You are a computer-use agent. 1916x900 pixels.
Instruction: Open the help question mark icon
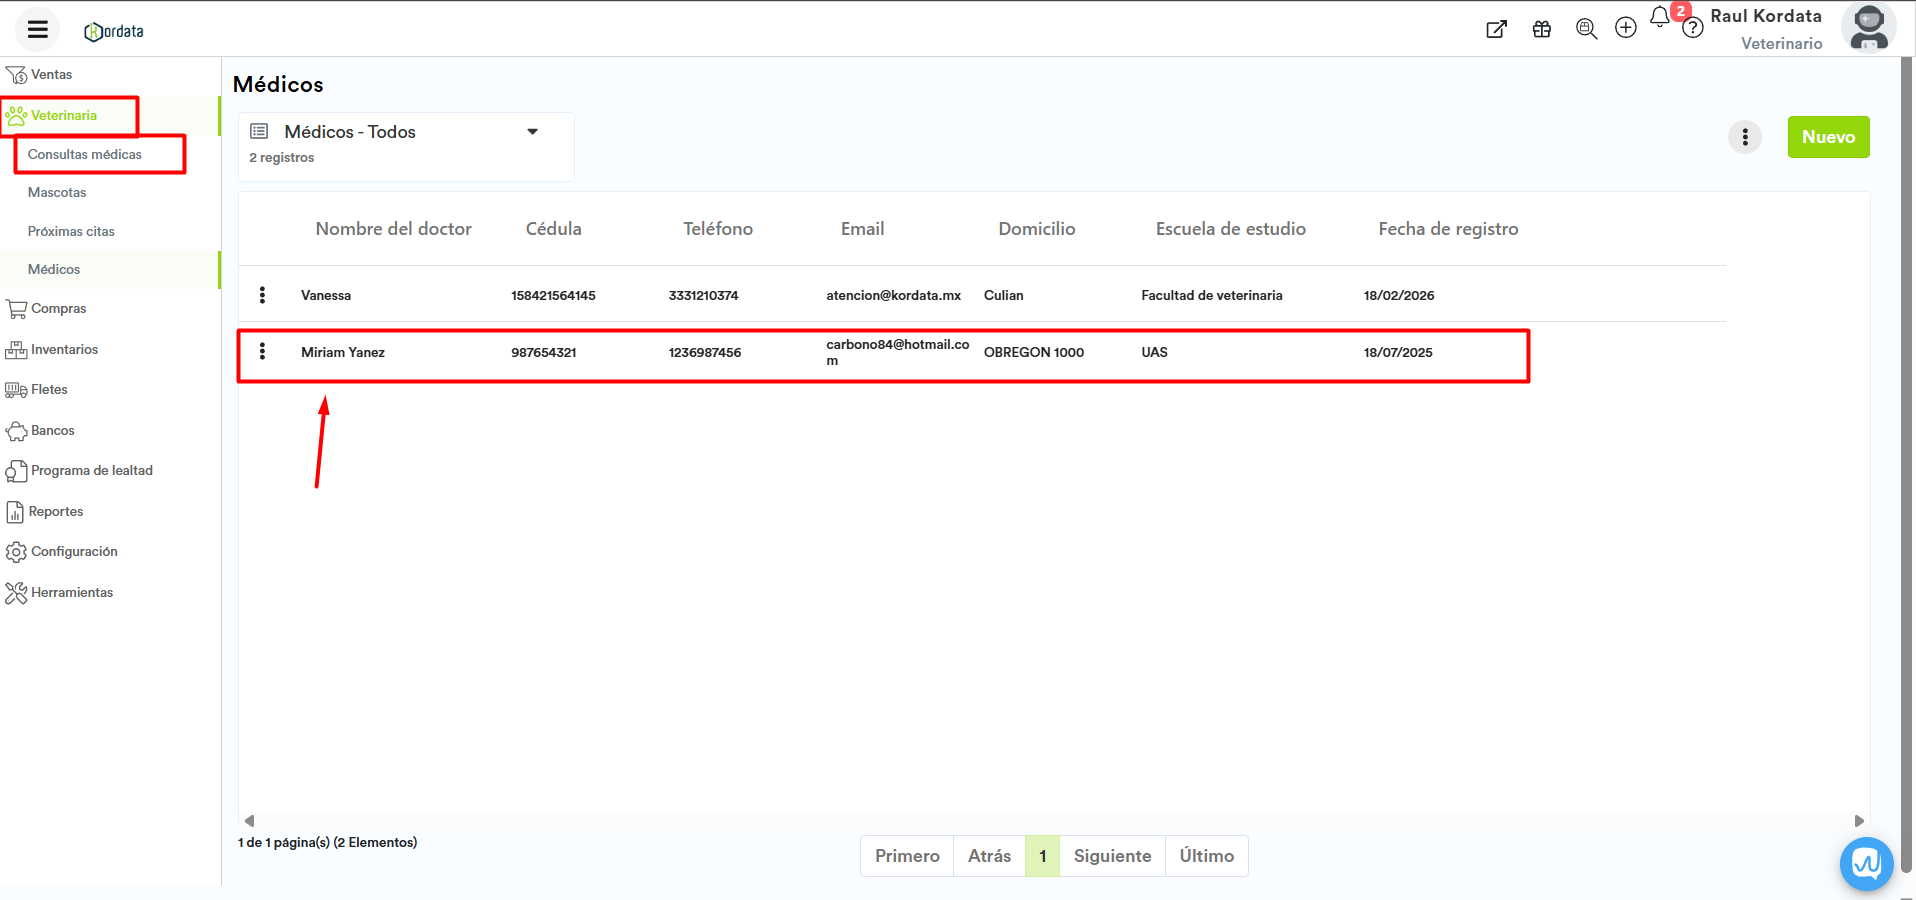pyautogui.click(x=1692, y=29)
